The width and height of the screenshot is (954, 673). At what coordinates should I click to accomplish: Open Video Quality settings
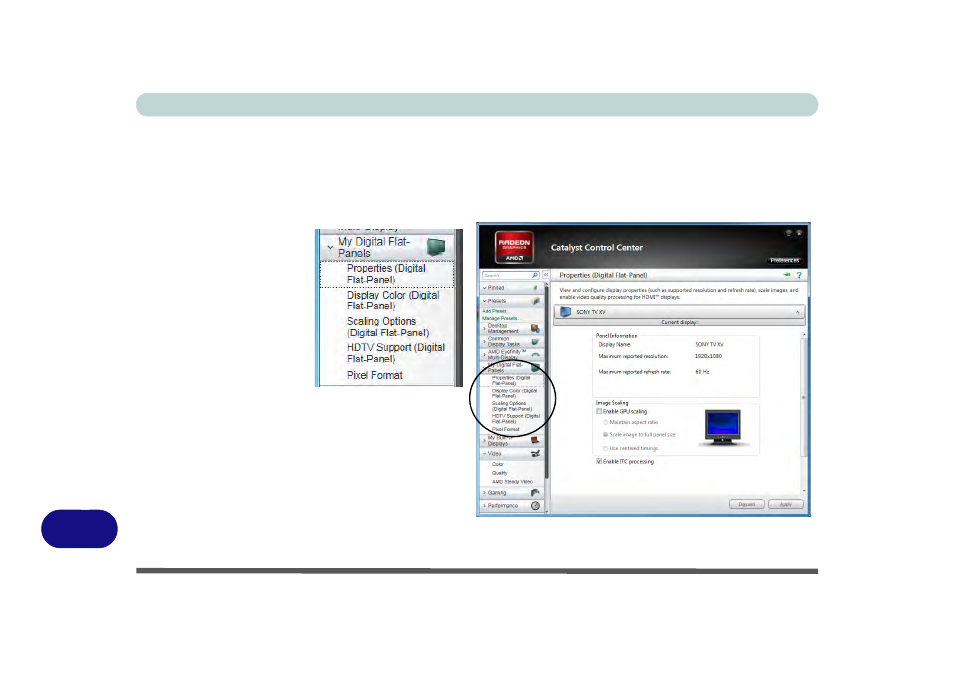click(x=500, y=473)
